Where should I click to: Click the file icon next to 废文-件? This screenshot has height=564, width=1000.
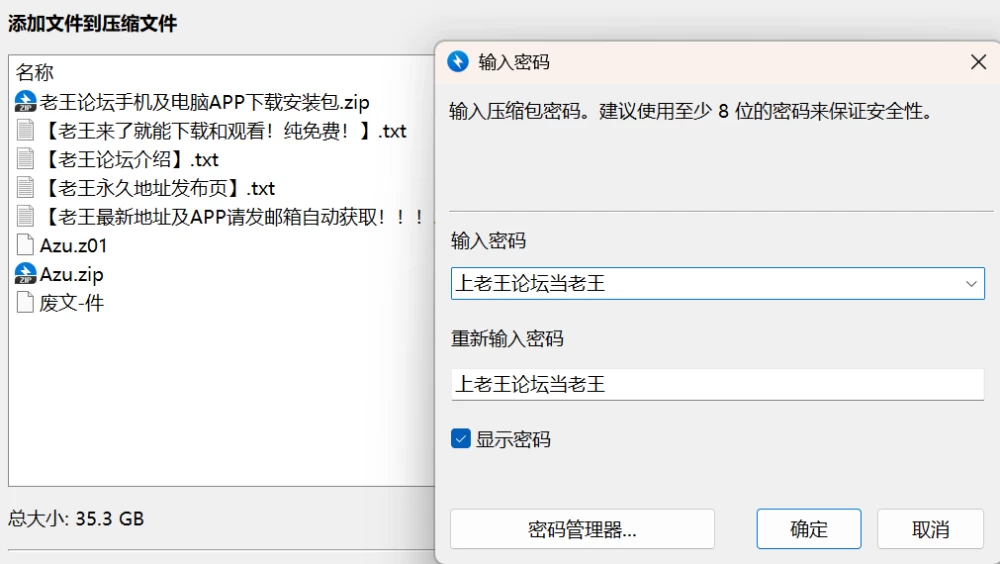pos(26,302)
